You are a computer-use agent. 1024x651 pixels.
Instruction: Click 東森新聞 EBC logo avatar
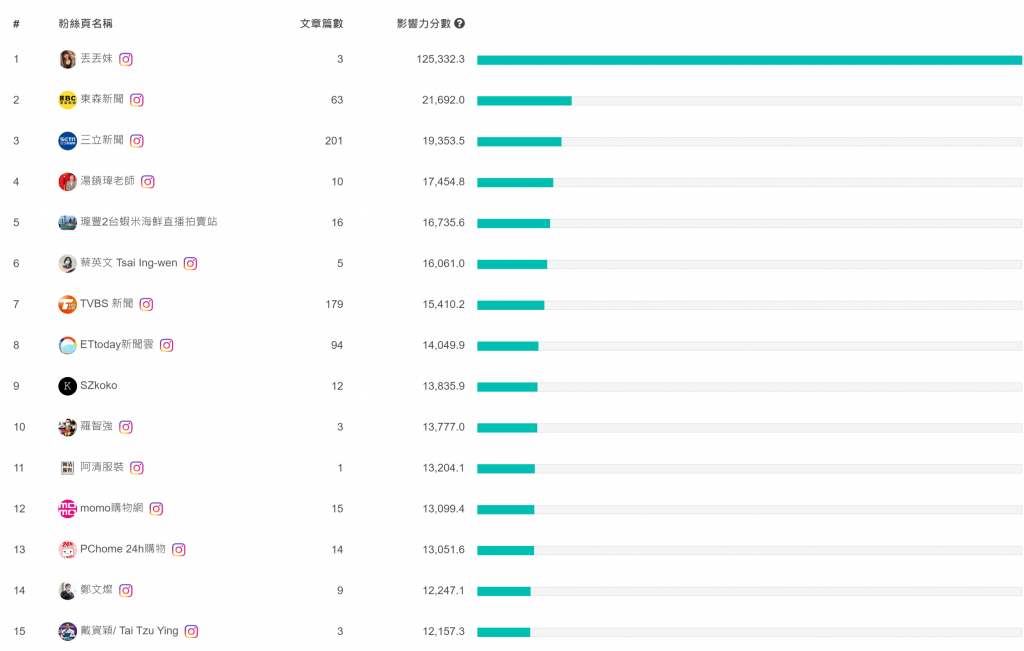[67, 100]
